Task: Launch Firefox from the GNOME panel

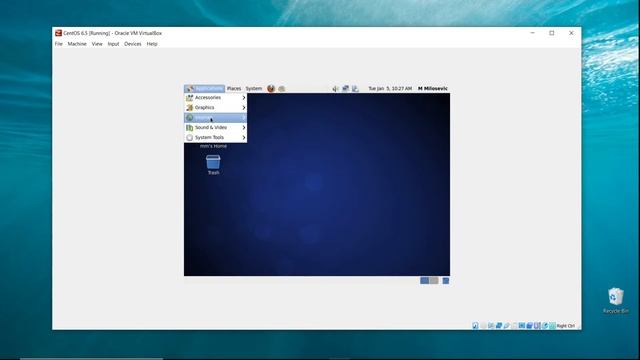Action: point(271,89)
